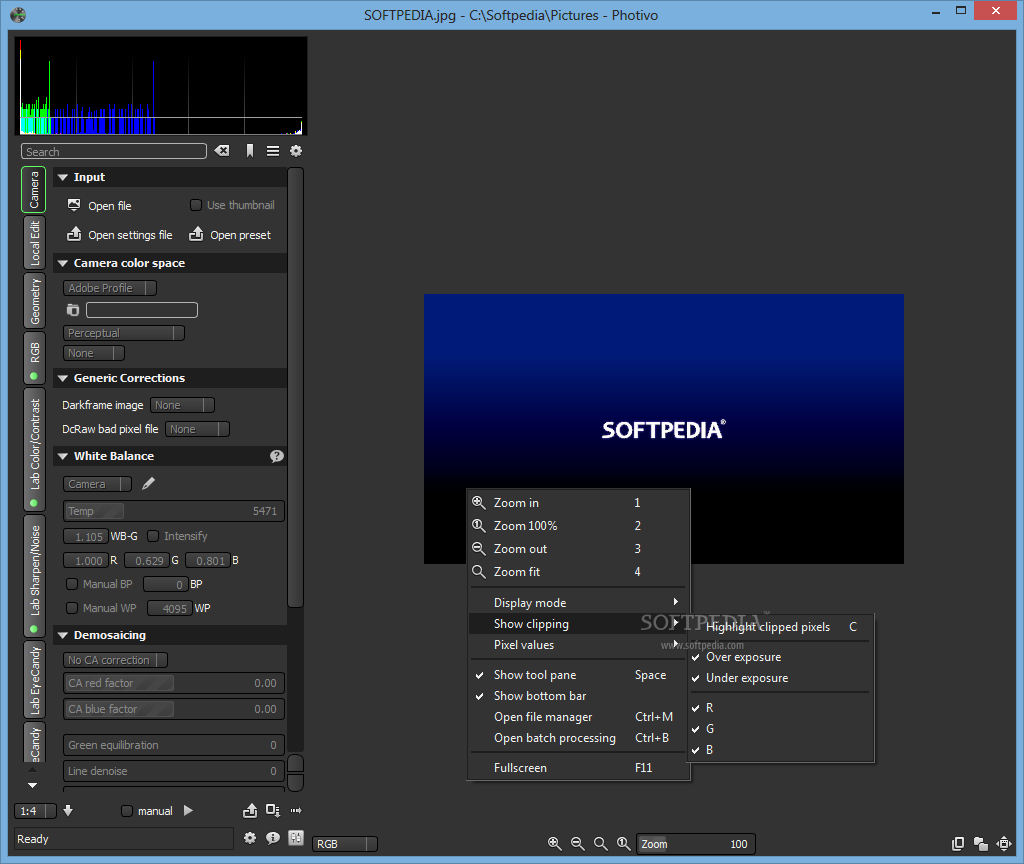1024x864 pixels.
Task: Open the Darkframe image None dropdown
Action: 182,405
